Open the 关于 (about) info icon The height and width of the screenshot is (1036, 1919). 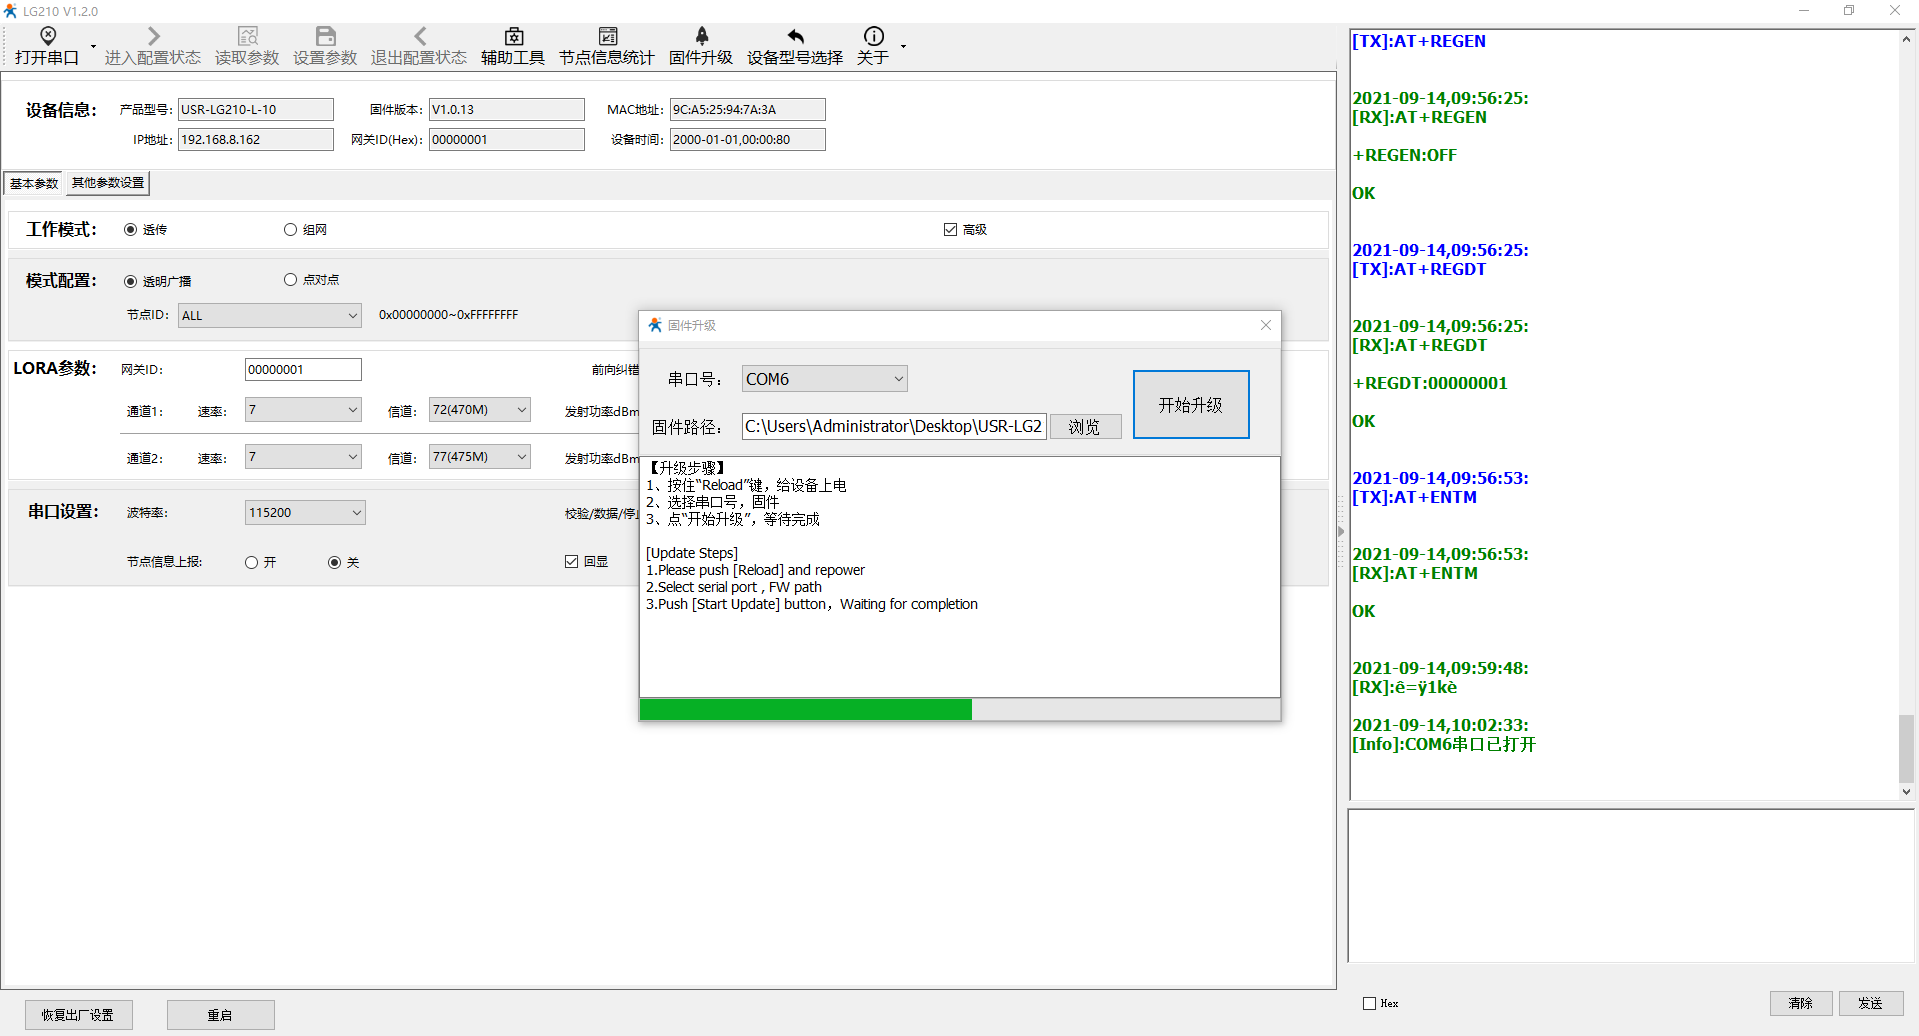pos(873,37)
